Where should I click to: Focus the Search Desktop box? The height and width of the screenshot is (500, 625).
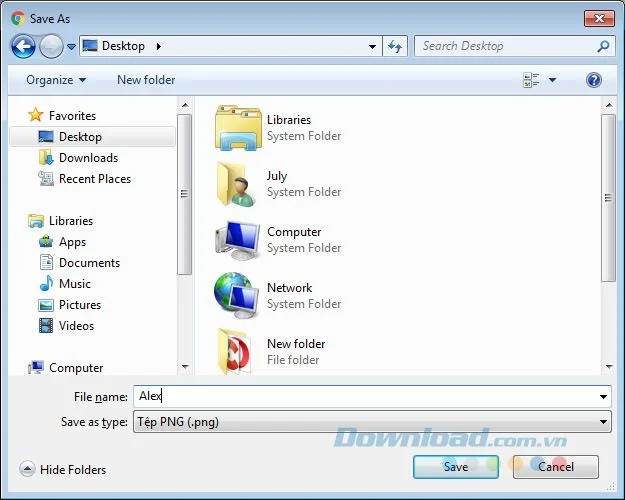tap(514, 46)
